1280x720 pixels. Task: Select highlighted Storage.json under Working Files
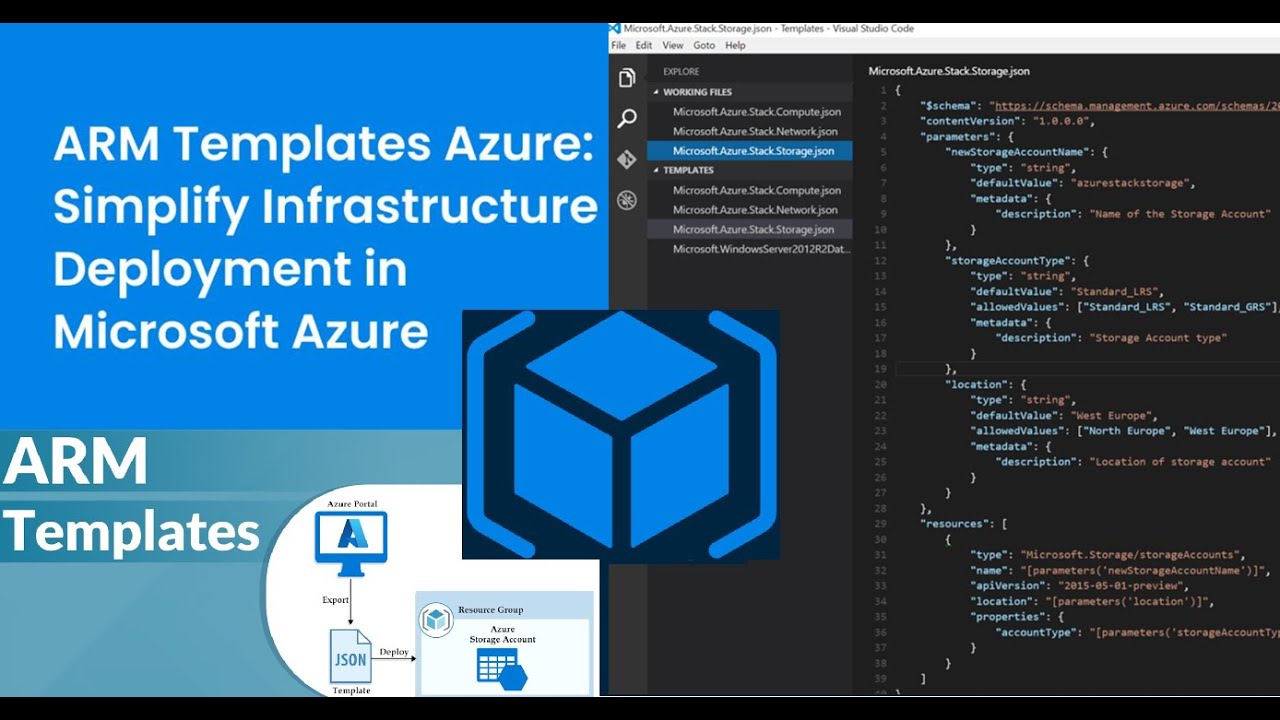[750, 151]
